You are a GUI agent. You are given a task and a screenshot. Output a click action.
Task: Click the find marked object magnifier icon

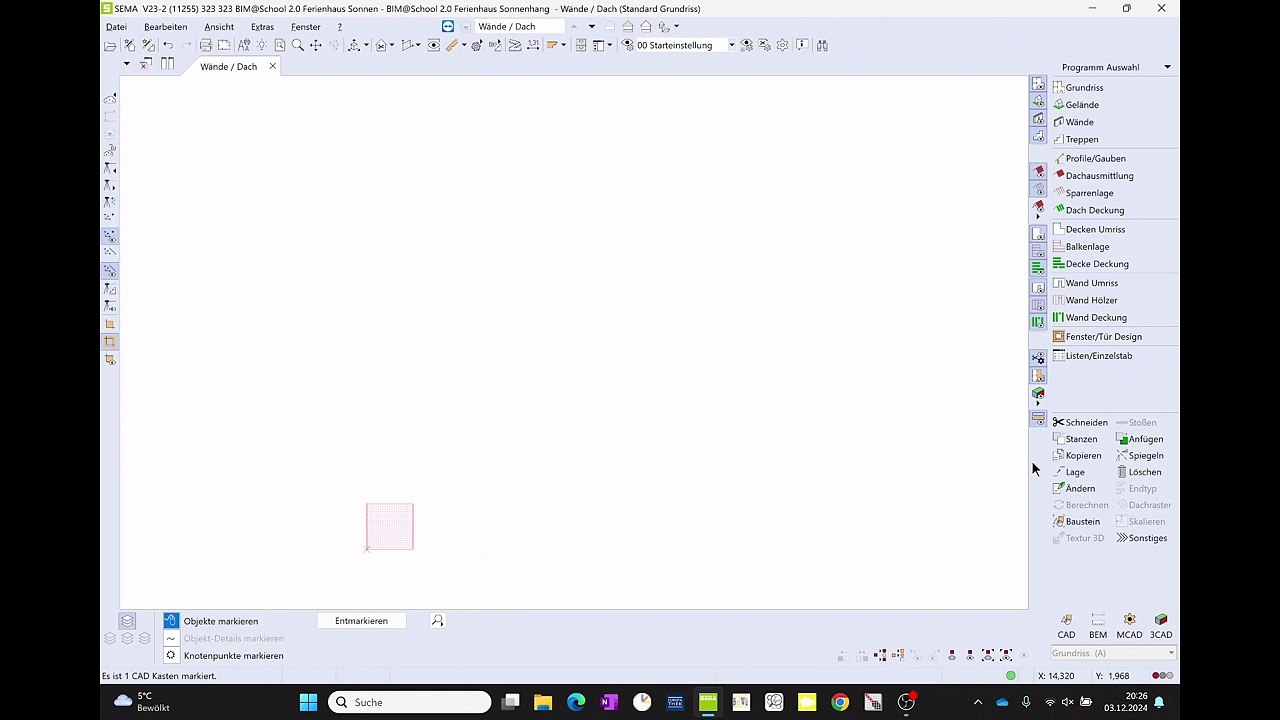tap(437, 621)
